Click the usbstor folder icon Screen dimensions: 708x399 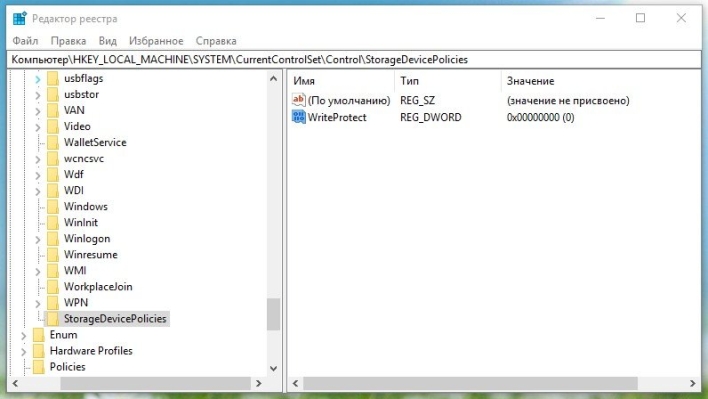(53, 94)
